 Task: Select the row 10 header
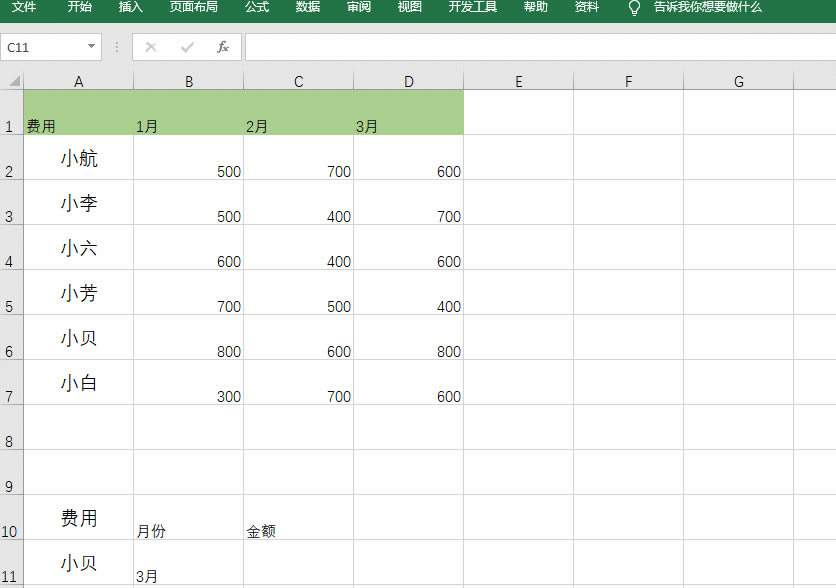click(11, 519)
